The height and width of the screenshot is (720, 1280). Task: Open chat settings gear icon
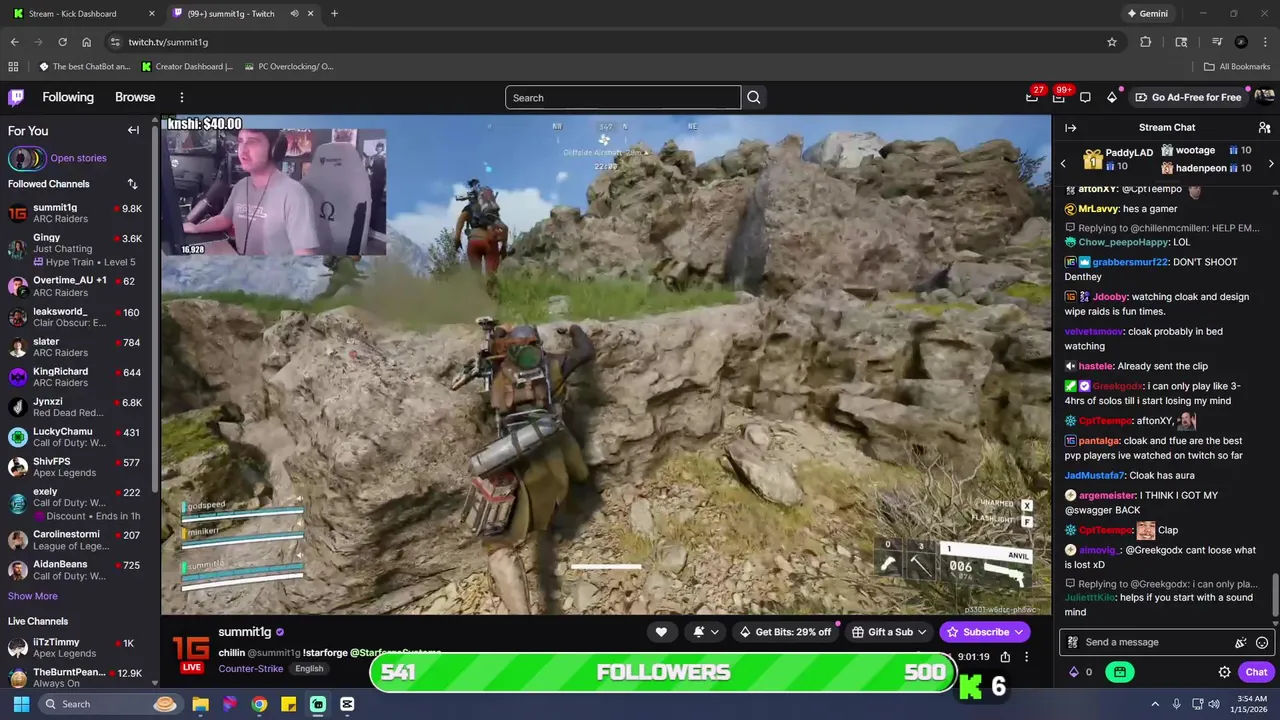[1224, 672]
